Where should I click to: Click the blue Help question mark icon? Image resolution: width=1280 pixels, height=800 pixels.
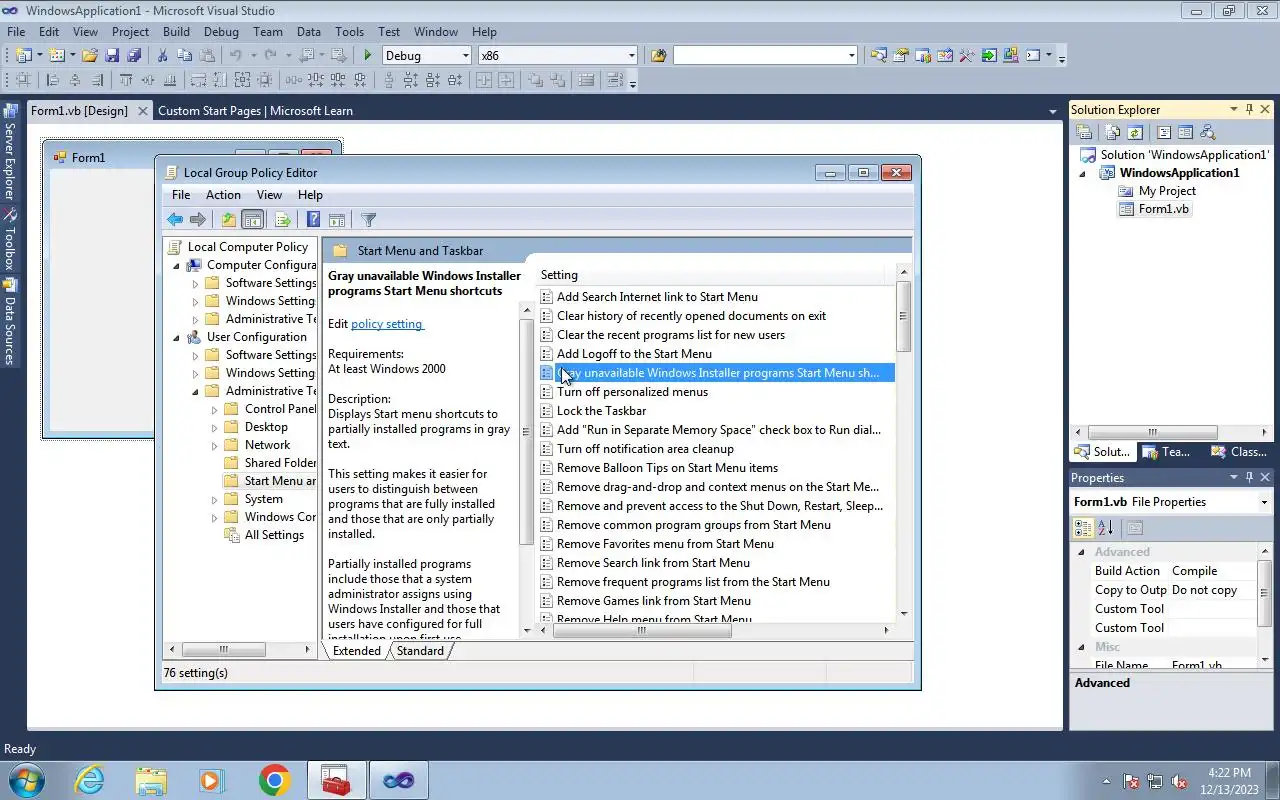click(x=313, y=220)
